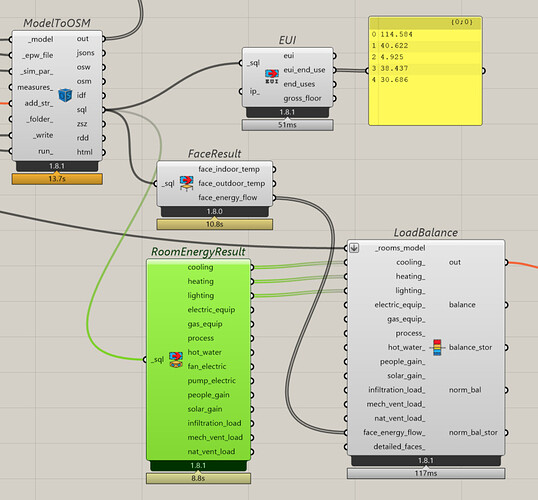Click the 13.7s profiler bar under ModelToOSM
The height and width of the screenshot is (500, 538).
57,179
